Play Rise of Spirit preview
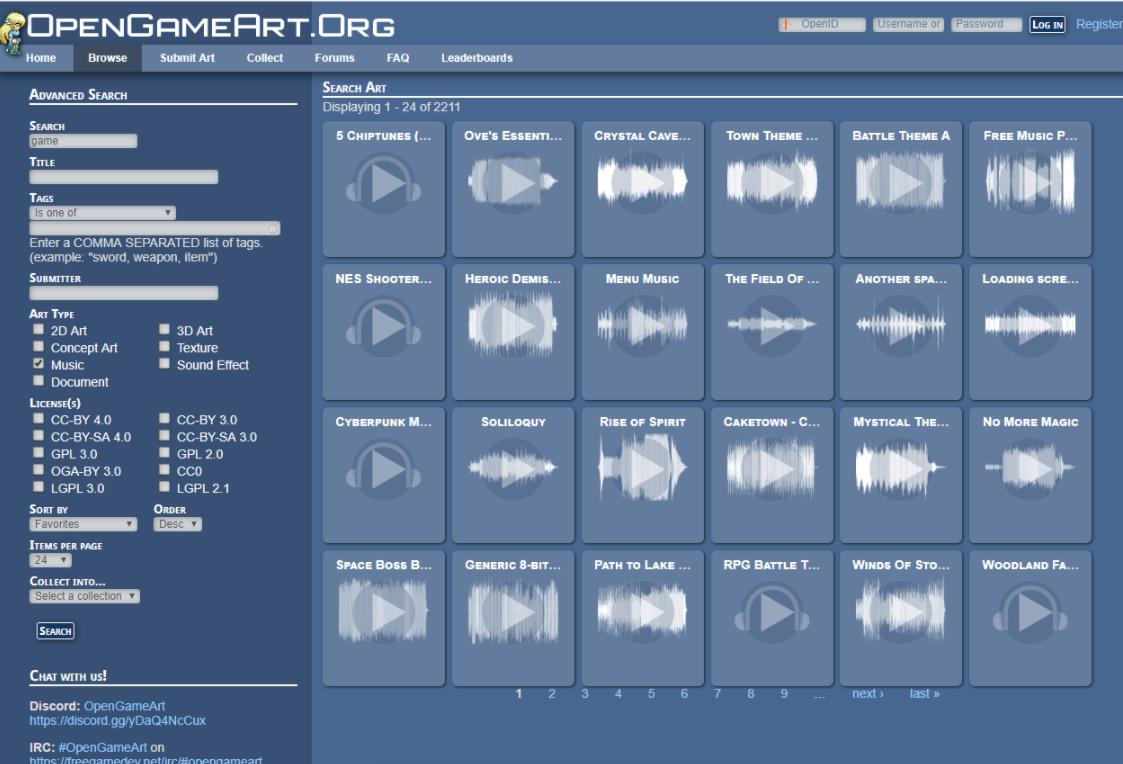This screenshot has height=764, width=1123. click(642, 470)
